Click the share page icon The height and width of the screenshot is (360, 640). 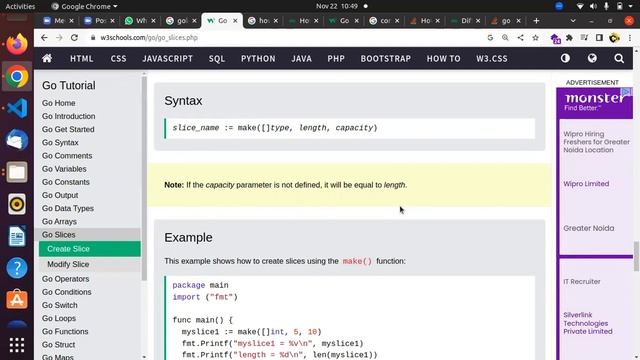(520, 38)
